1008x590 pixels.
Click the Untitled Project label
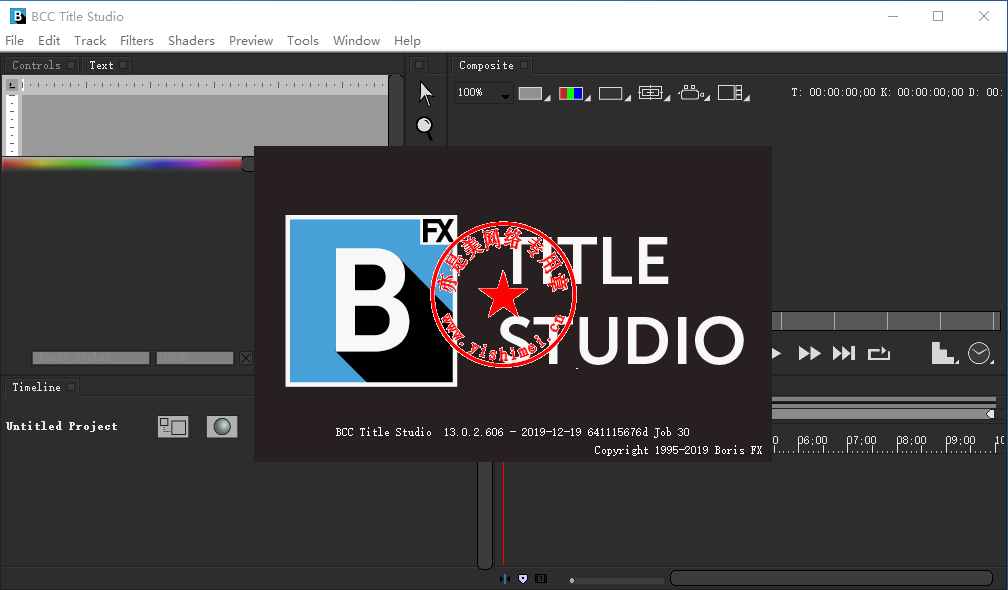(x=62, y=426)
